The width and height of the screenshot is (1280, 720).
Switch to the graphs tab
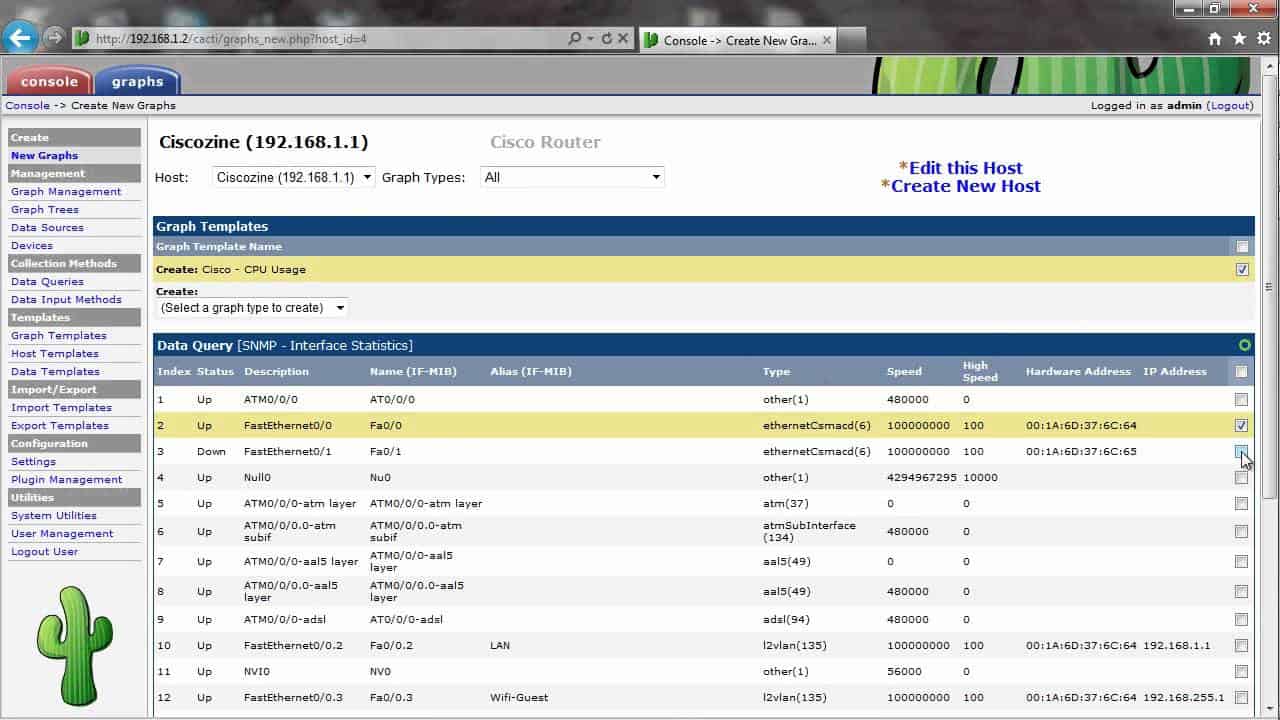tap(137, 81)
